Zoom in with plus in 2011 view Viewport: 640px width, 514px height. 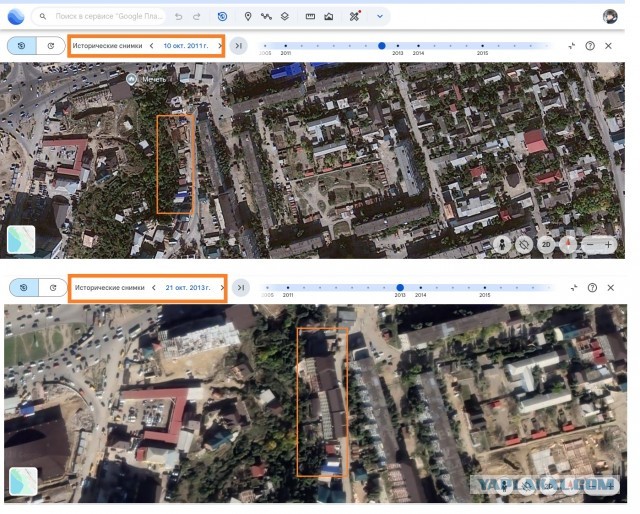tap(608, 245)
